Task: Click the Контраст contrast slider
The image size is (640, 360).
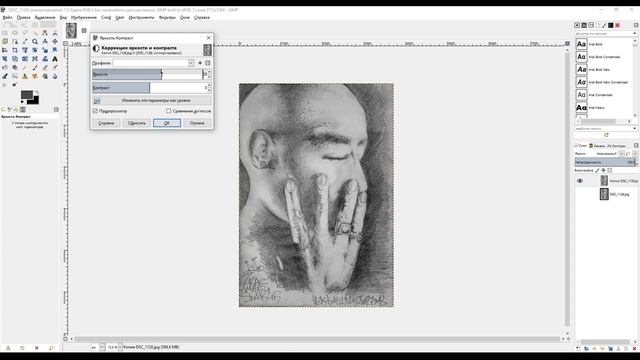Action: pyautogui.click(x=150, y=88)
